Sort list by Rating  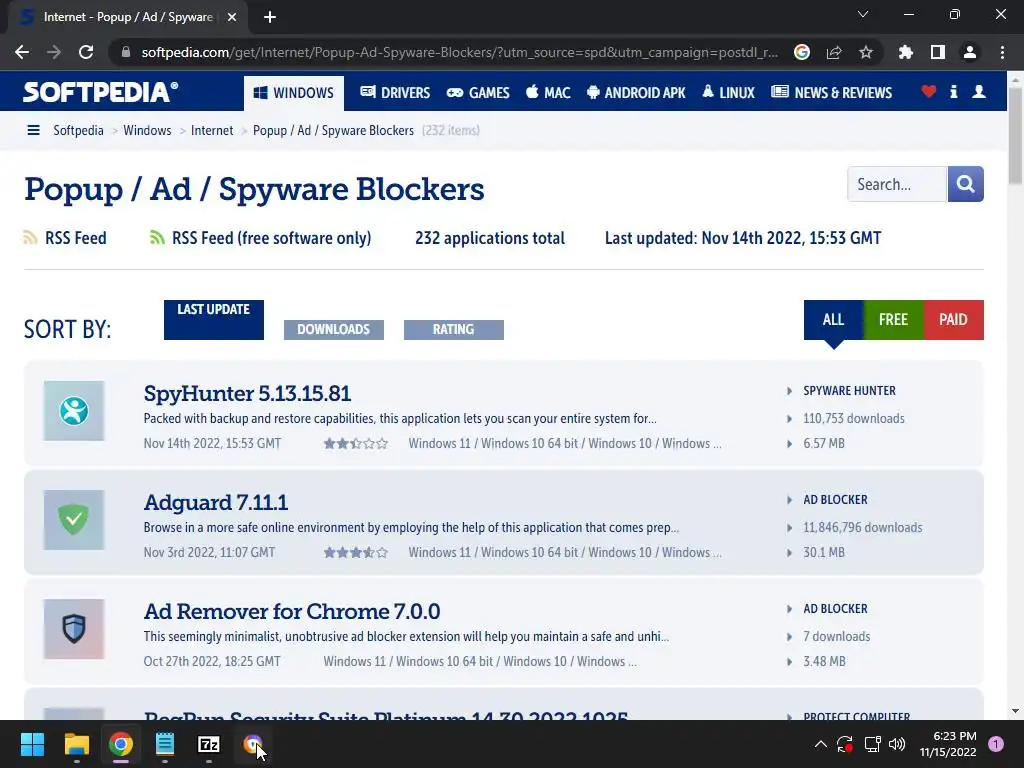pos(454,330)
